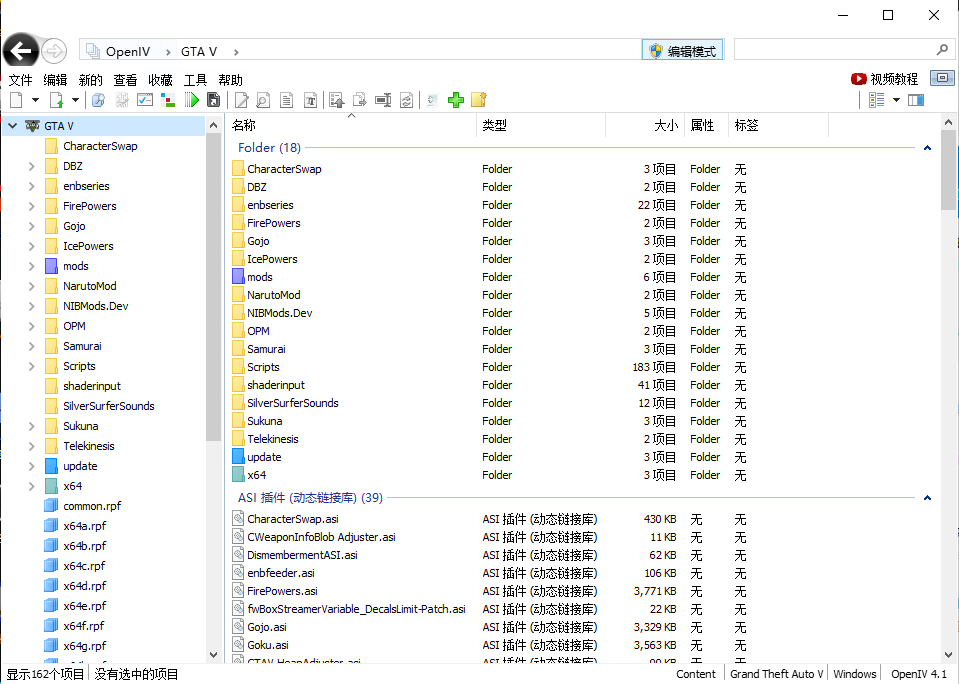Viewport: 959px width, 684px height.
Task: Click breadcrumb chevron after GTA V
Action: point(236,52)
